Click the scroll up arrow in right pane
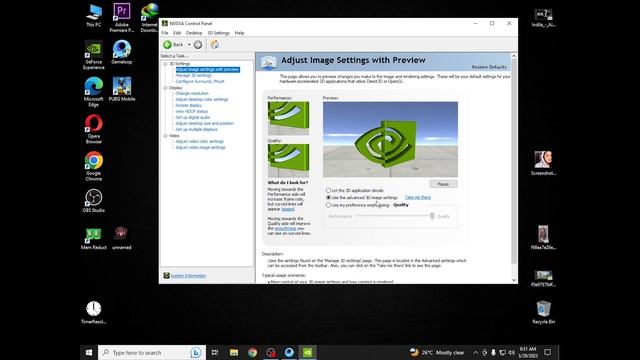This screenshot has height=360, width=640. click(x=514, y=56)
